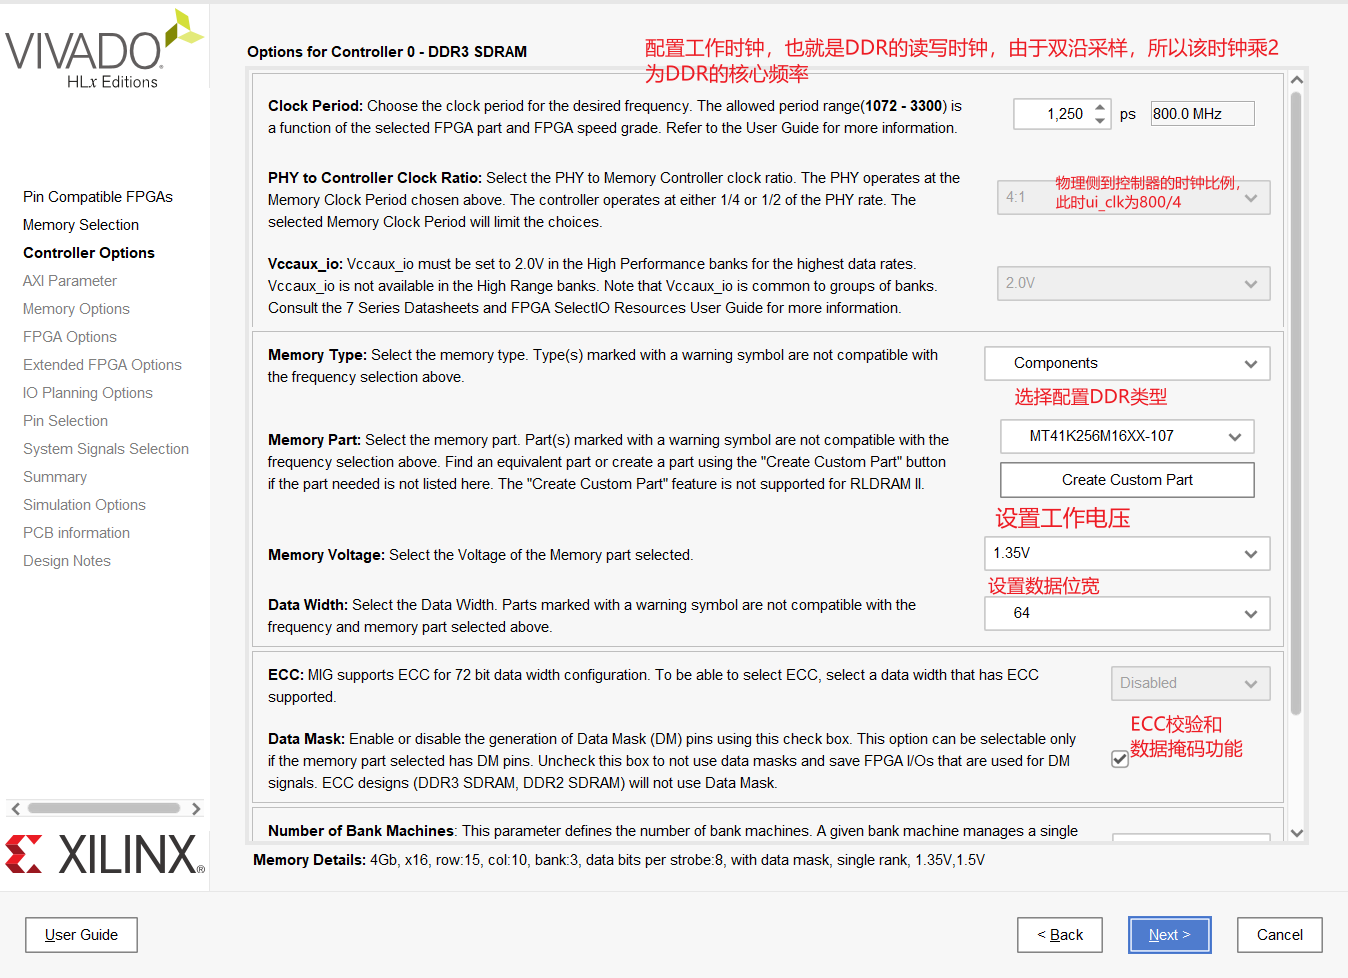Click the Cancel button
This screenshot has width=1348, height=978.
1280,935
